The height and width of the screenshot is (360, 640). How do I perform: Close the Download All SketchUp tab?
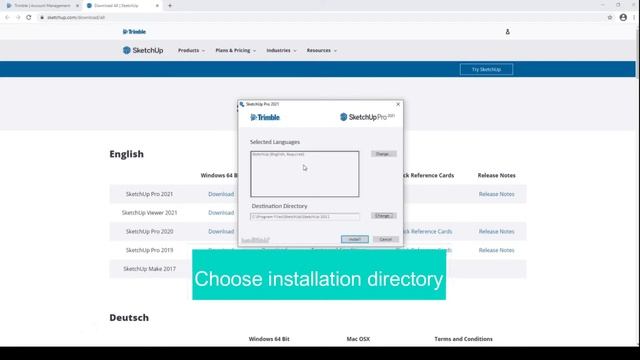[157, 6]
